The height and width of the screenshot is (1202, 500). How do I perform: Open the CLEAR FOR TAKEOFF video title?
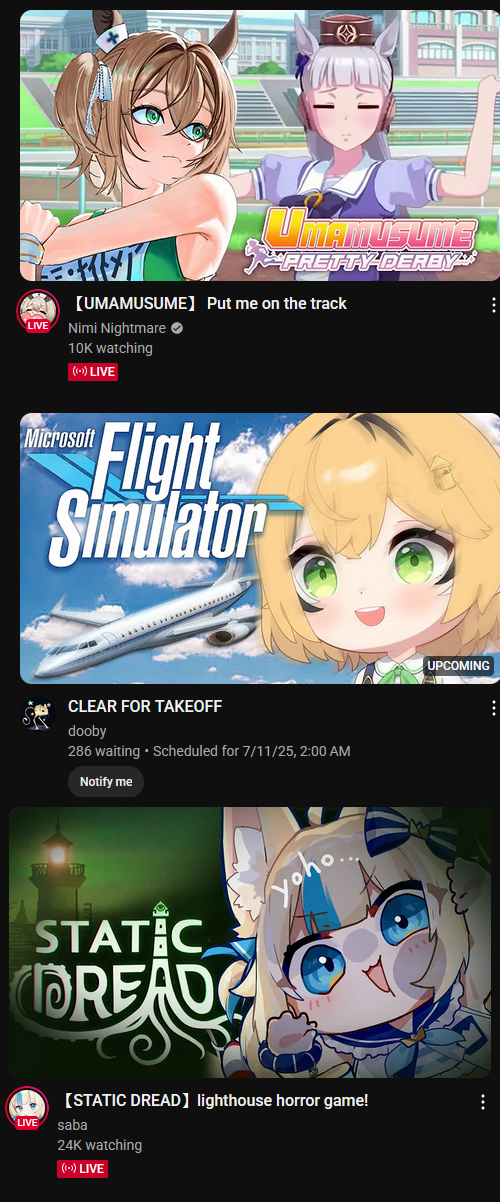pyautogui.click(x=145, y=706)
